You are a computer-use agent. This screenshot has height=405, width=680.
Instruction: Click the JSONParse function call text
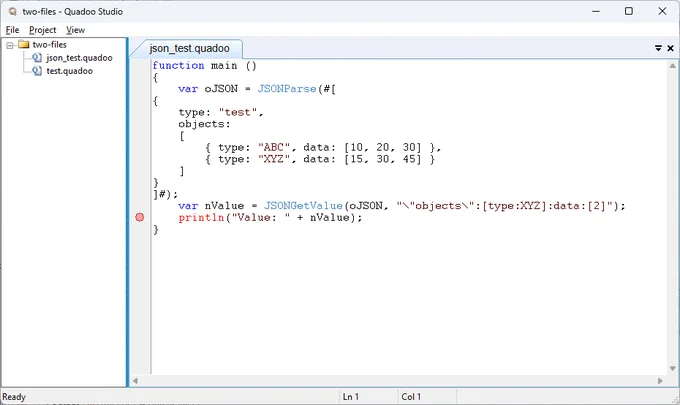(x=287, y=89)
